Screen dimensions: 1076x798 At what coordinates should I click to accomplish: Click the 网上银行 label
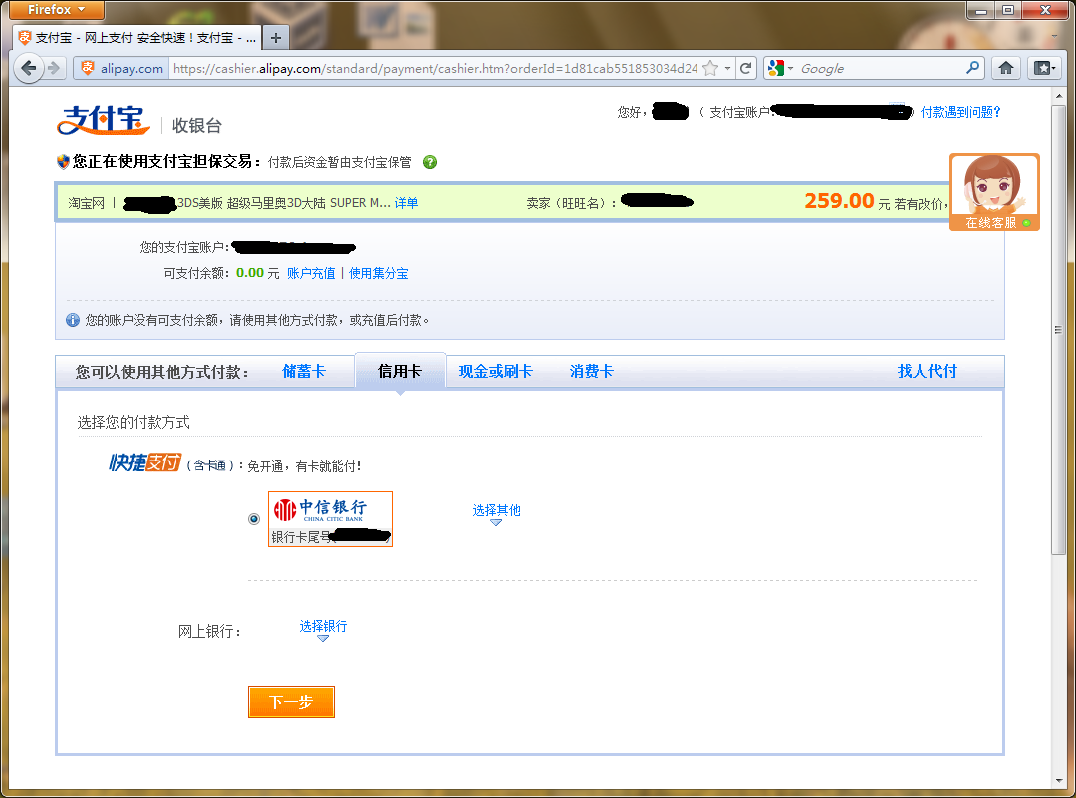[209, 631]
